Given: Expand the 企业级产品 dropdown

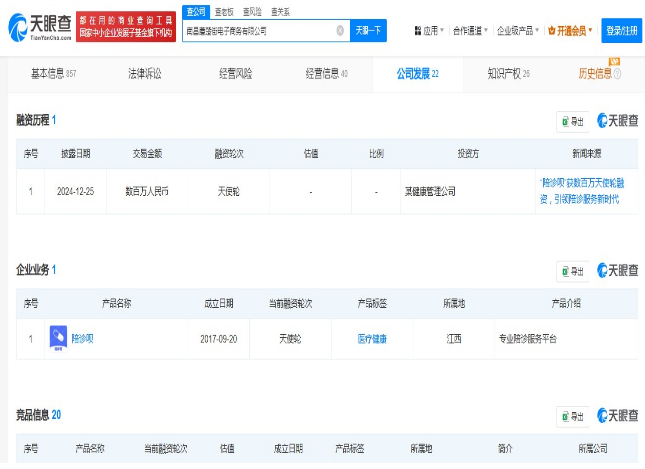Looking at the screenshot, I should tap(517, 30).
